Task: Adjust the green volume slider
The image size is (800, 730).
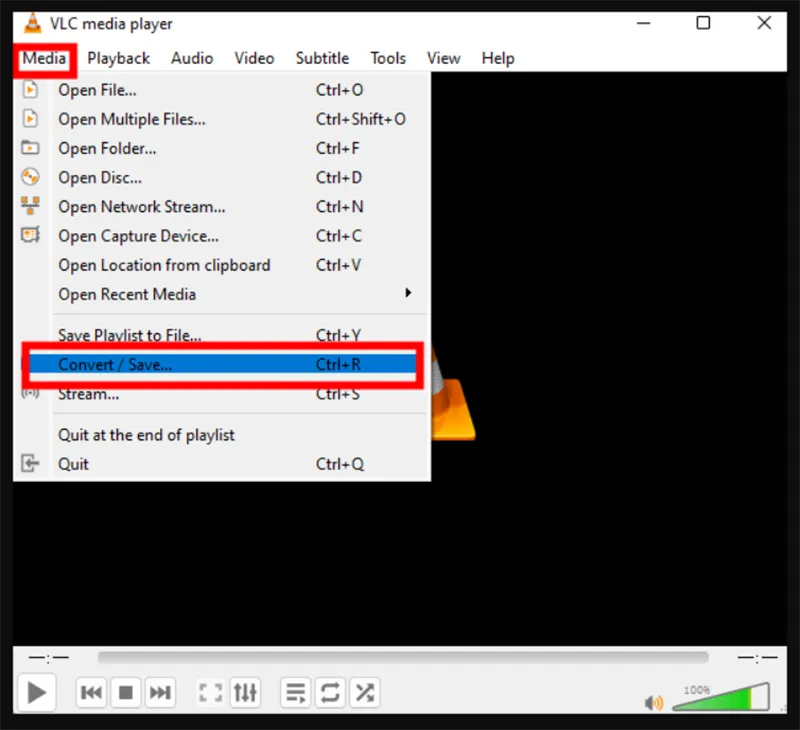Action: 720,697
